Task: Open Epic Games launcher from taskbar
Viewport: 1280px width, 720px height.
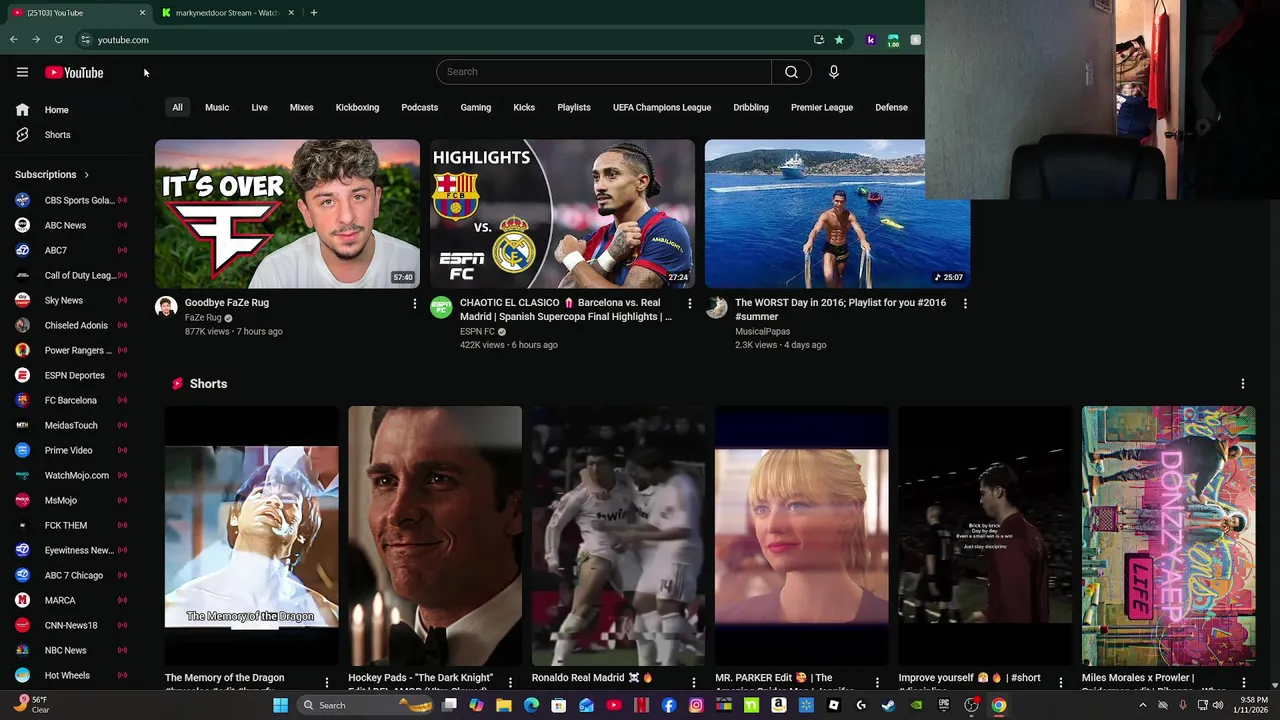Action: click(943, 705)
